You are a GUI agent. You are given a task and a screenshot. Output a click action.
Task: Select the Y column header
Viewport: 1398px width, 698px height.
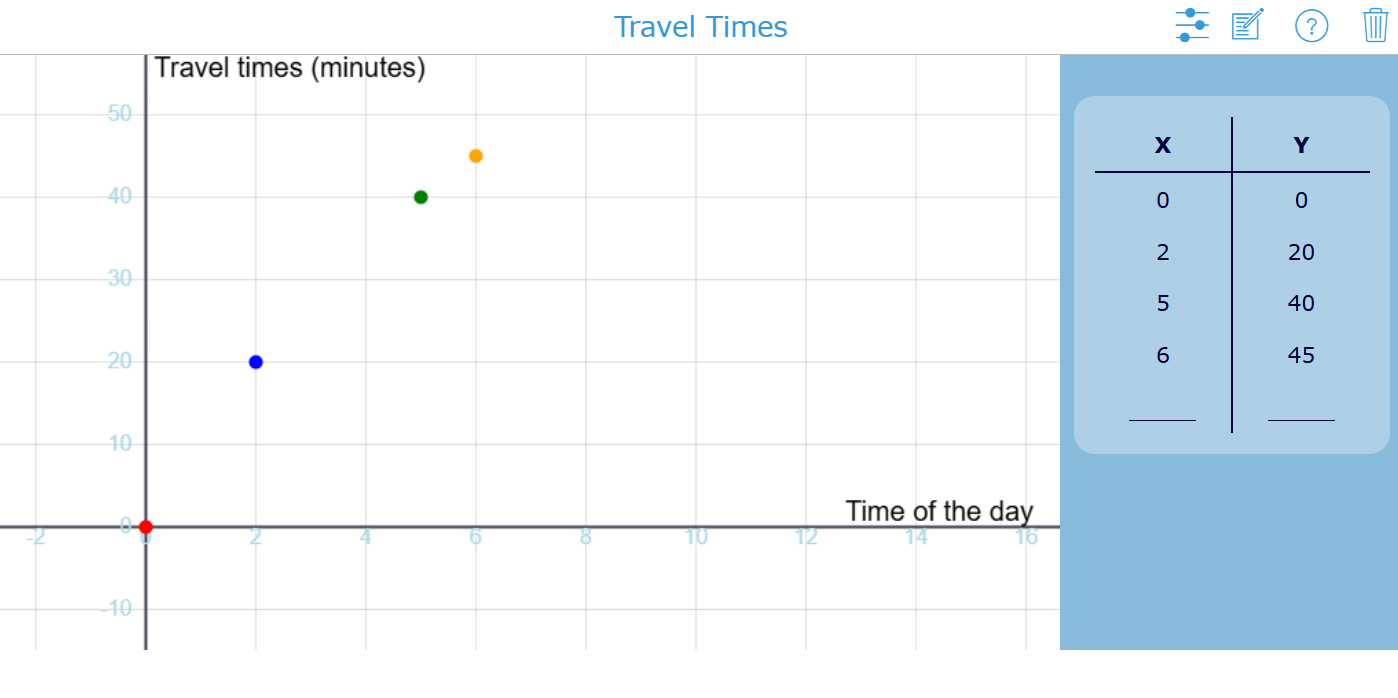[1300, 146]
